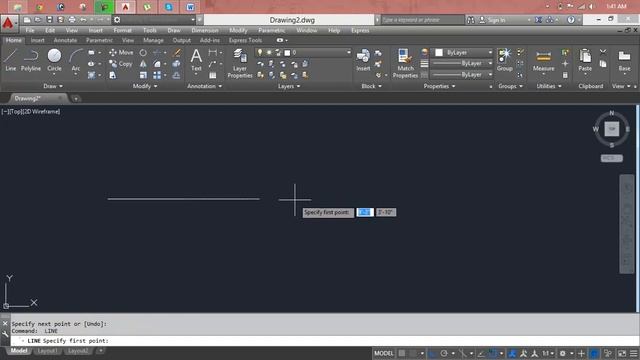Image resolution: width=640 pixels, height=360 pixels.
Task: Switch to the Annotate ribbon tab
Action: [x=65, y=40]
